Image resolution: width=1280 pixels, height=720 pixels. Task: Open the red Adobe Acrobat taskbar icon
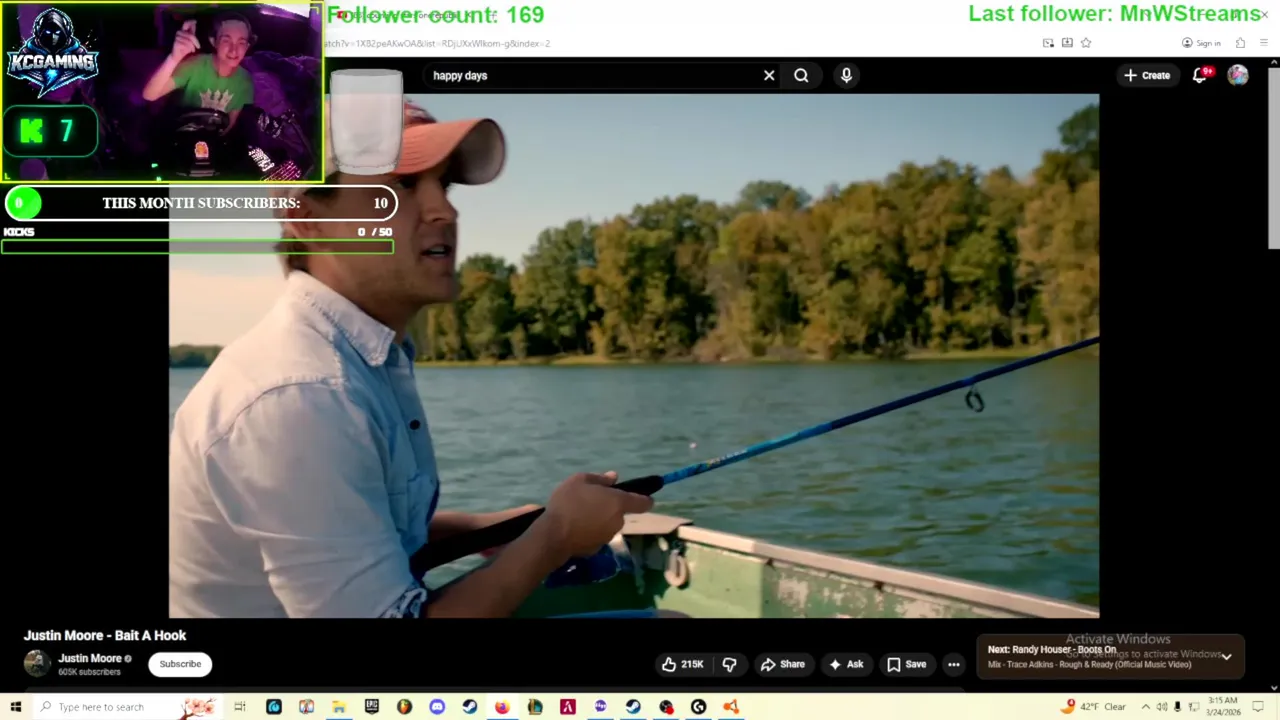pos(567,707)
